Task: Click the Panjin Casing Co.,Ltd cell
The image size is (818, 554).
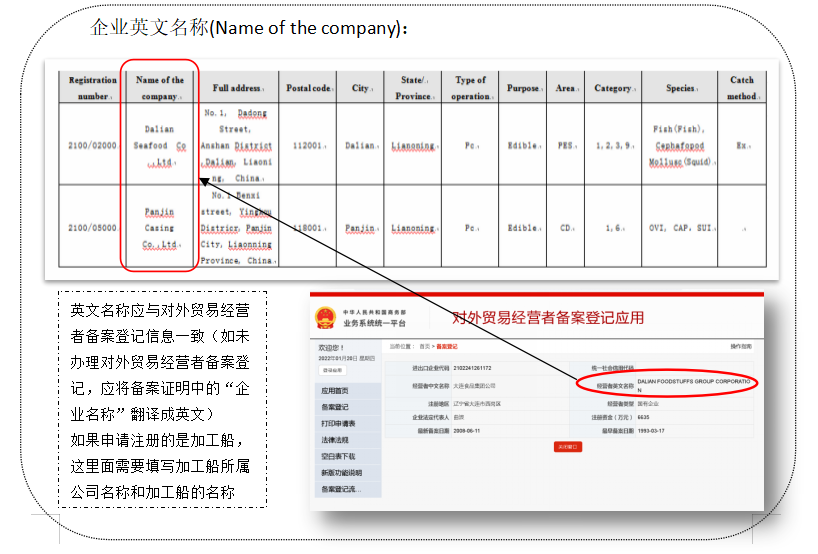Action: [x=160, y=228]
